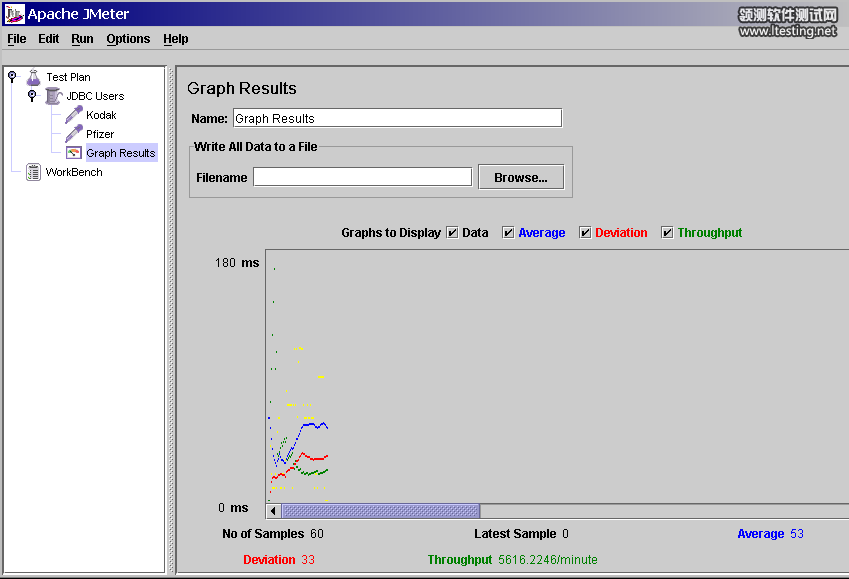849x579 pixels.
Task: Click into the Filename text field
Action: (x=362, y=177)
